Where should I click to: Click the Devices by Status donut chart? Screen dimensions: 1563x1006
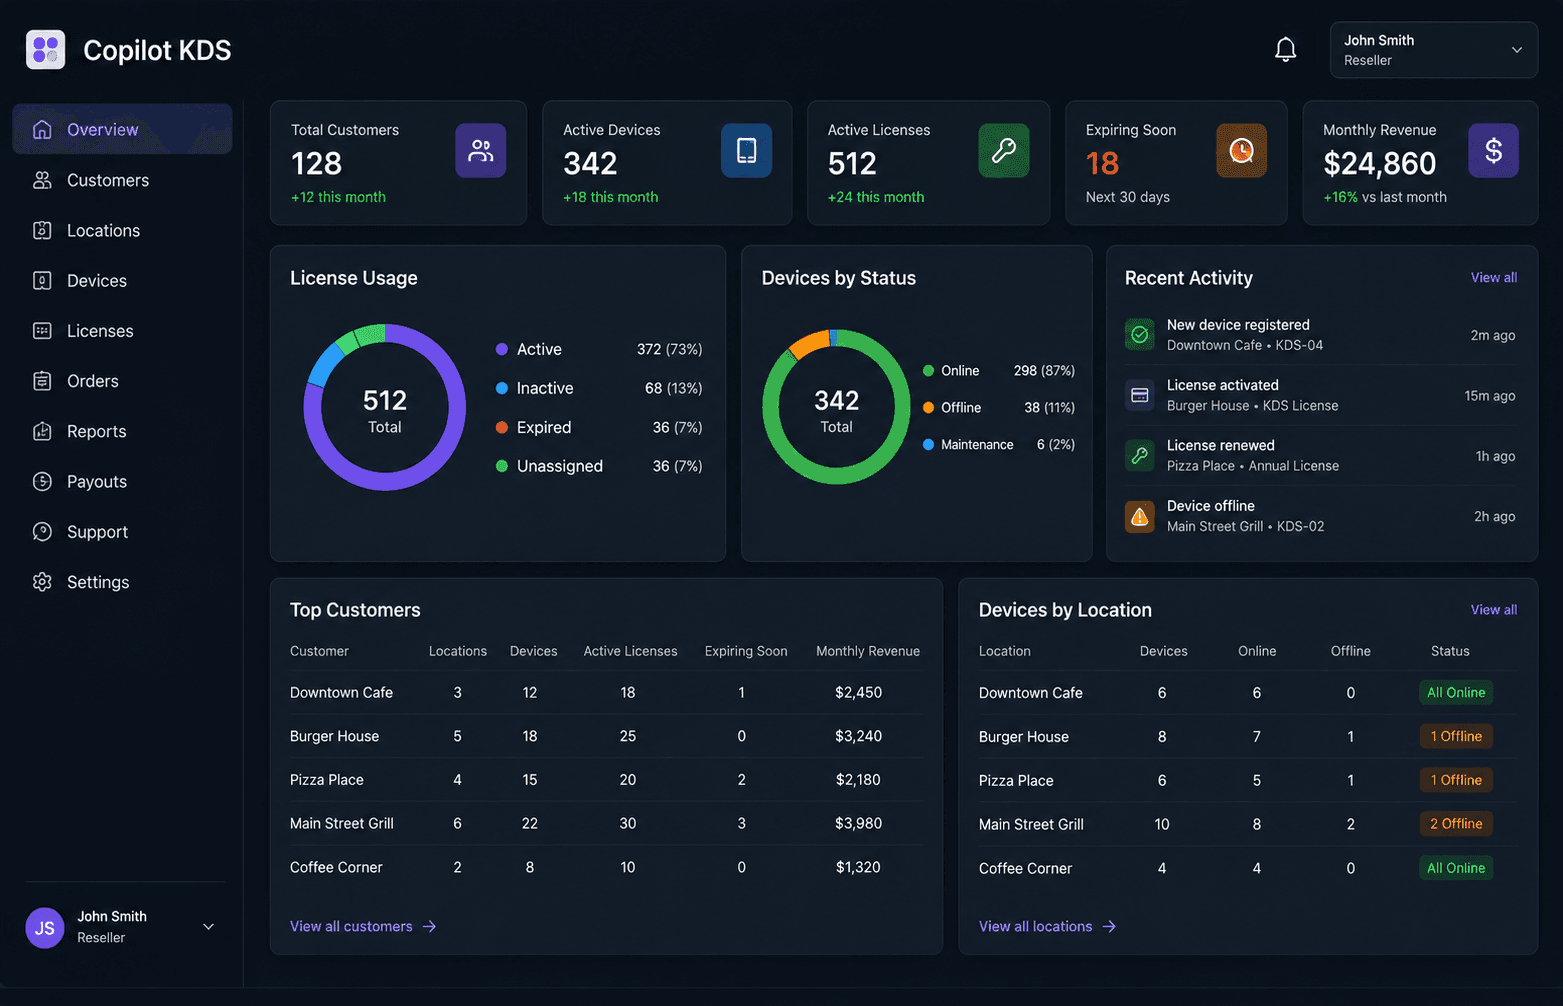coord(836,407)
